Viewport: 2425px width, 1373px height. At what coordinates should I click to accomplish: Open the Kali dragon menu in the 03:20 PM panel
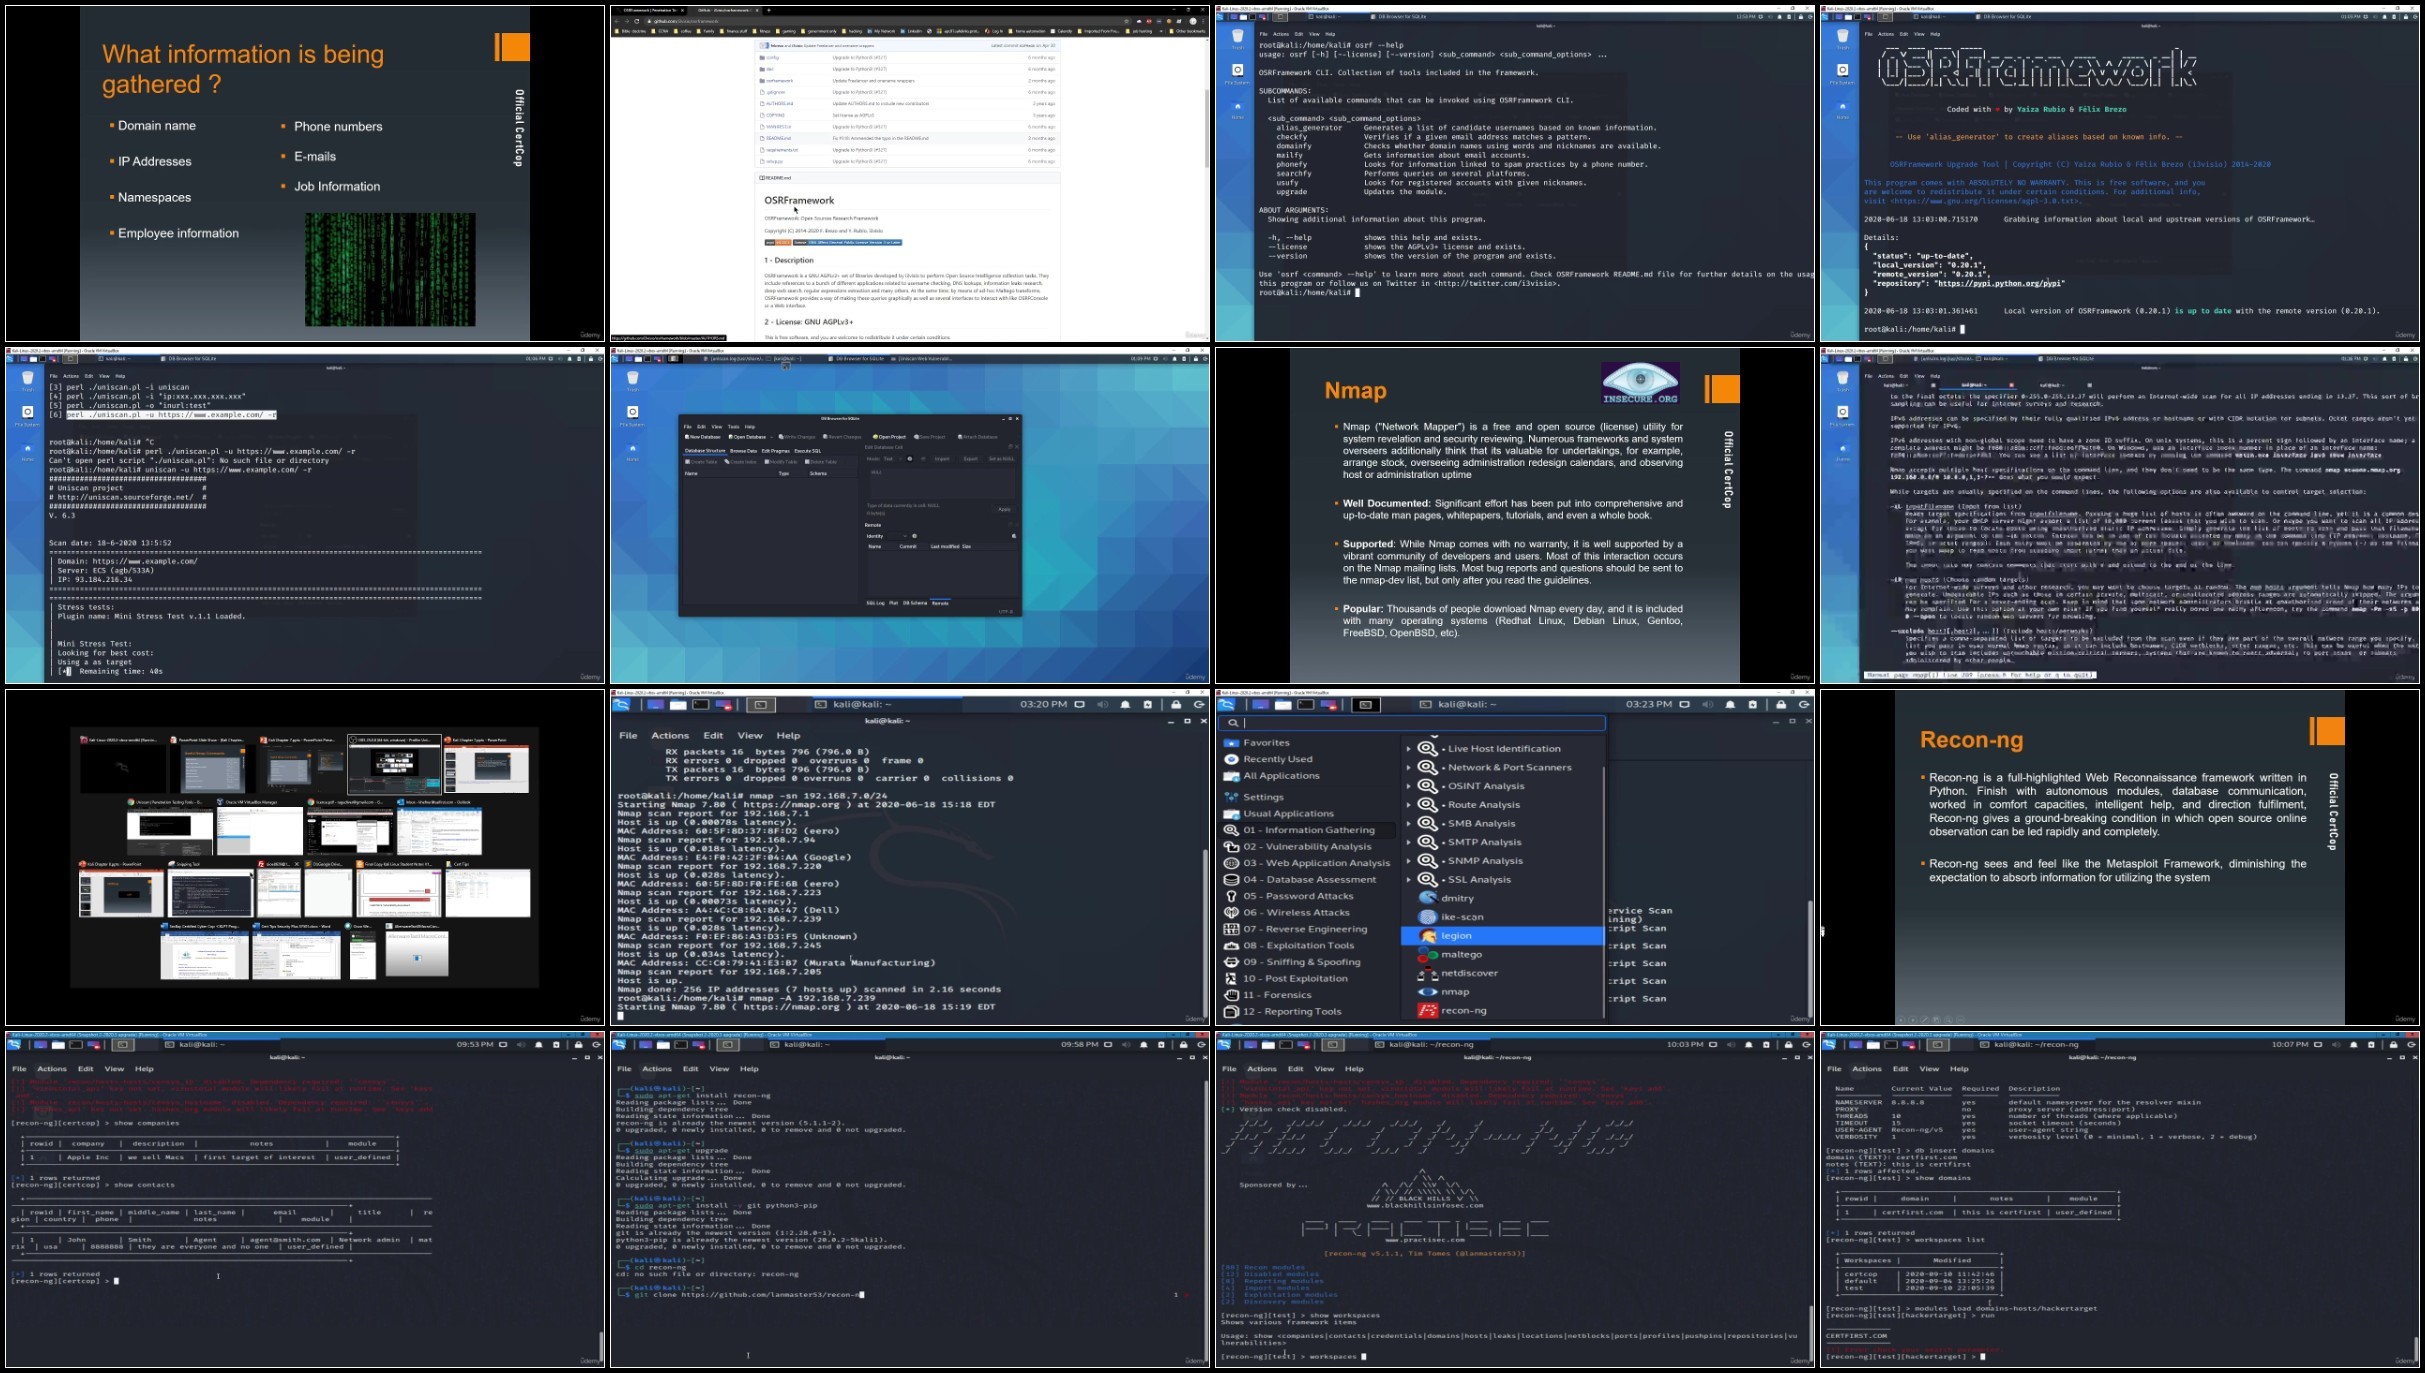click(x=621, y=705)
